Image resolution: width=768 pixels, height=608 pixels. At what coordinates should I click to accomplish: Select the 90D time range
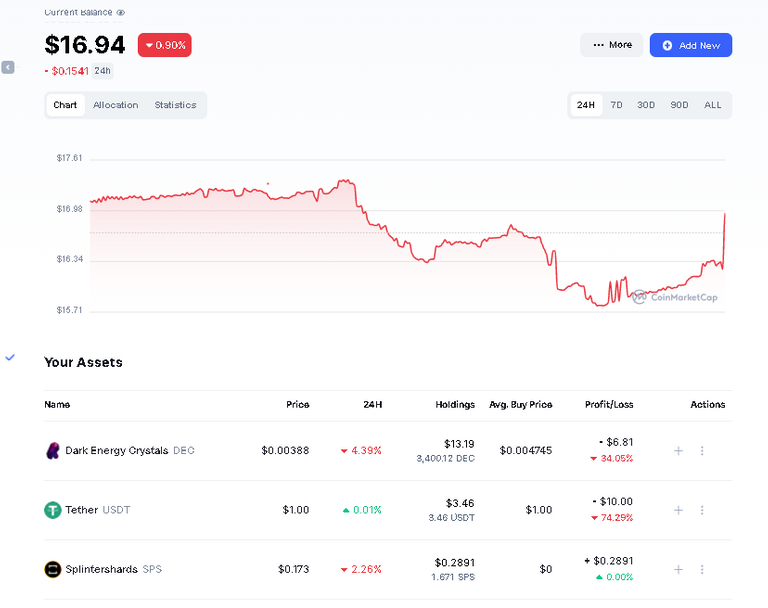[x=679, y=105]
